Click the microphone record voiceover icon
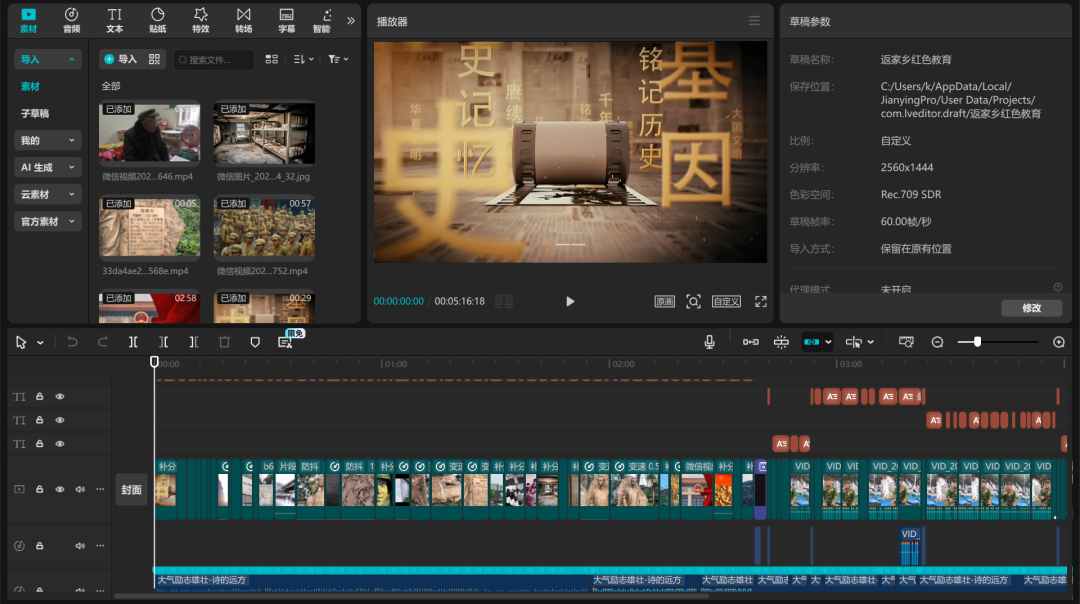 [x=709, y=342]
